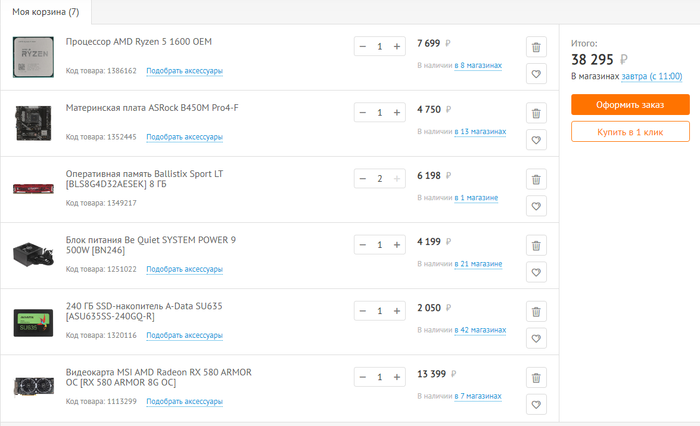Click the MSI RX 580 video card thumbnail

(34, 387)
